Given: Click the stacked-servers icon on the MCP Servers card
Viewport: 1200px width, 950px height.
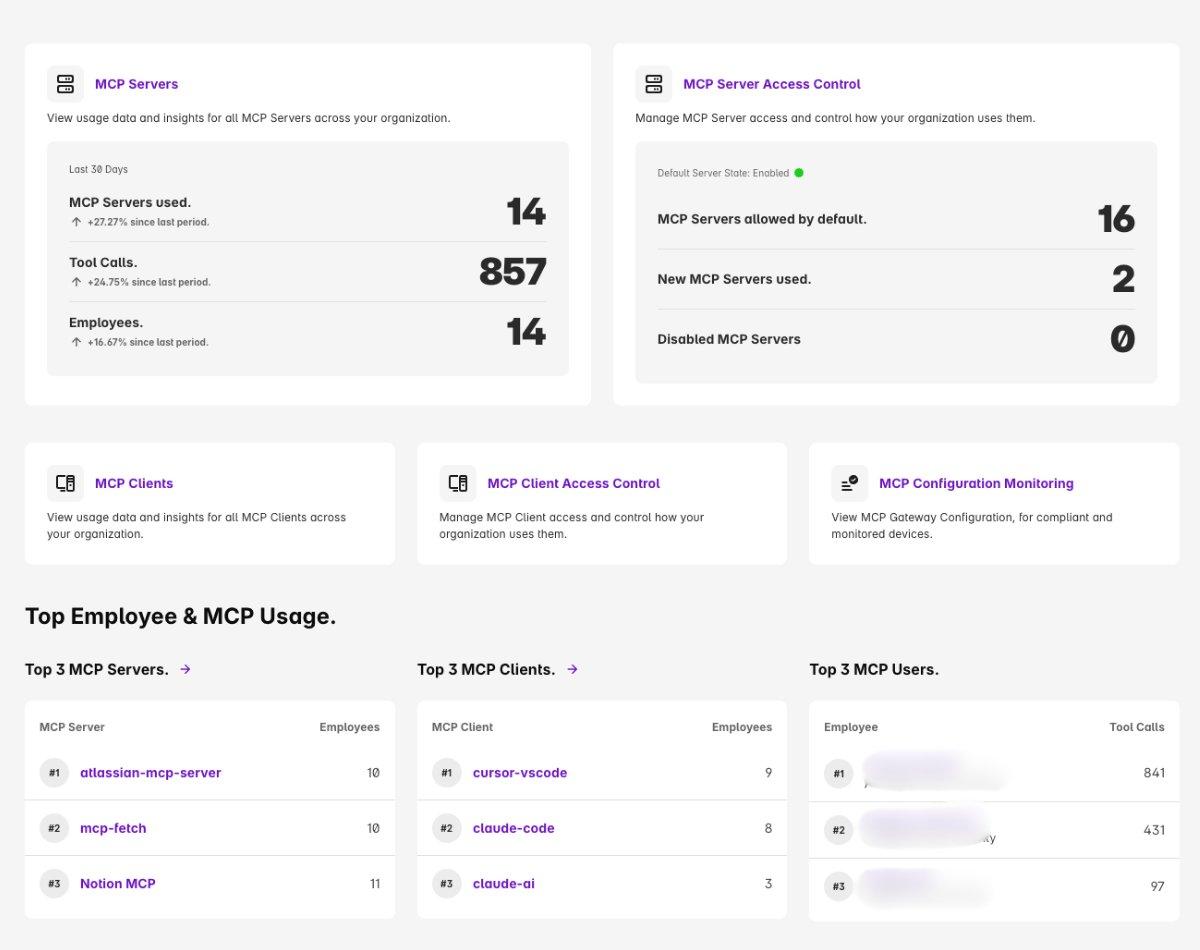Looking at the screenshot, I should (x=65, y=84).
